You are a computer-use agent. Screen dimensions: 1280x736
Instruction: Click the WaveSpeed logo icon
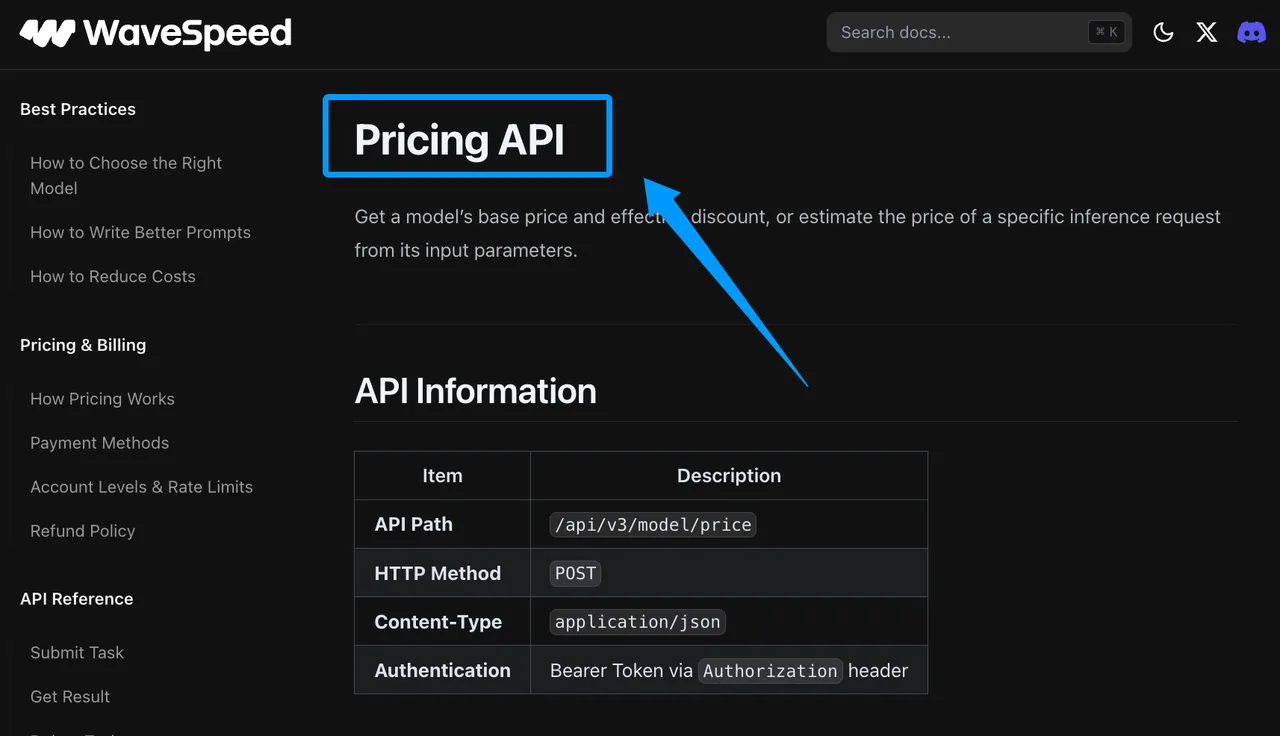pos(47,33)
